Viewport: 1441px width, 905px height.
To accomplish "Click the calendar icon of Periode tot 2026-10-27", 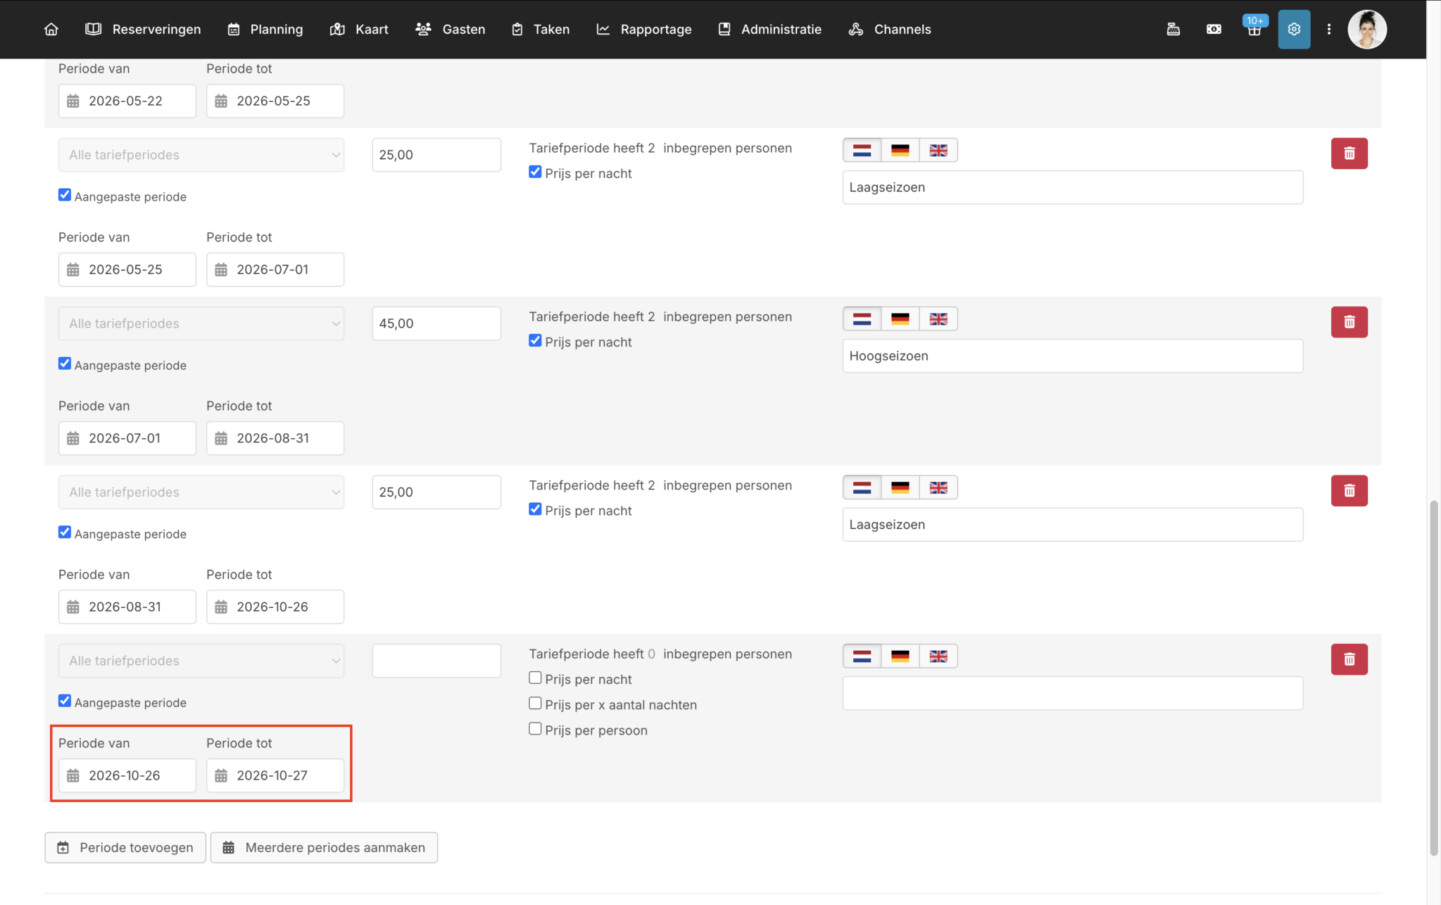I will (x=221, y=775).
